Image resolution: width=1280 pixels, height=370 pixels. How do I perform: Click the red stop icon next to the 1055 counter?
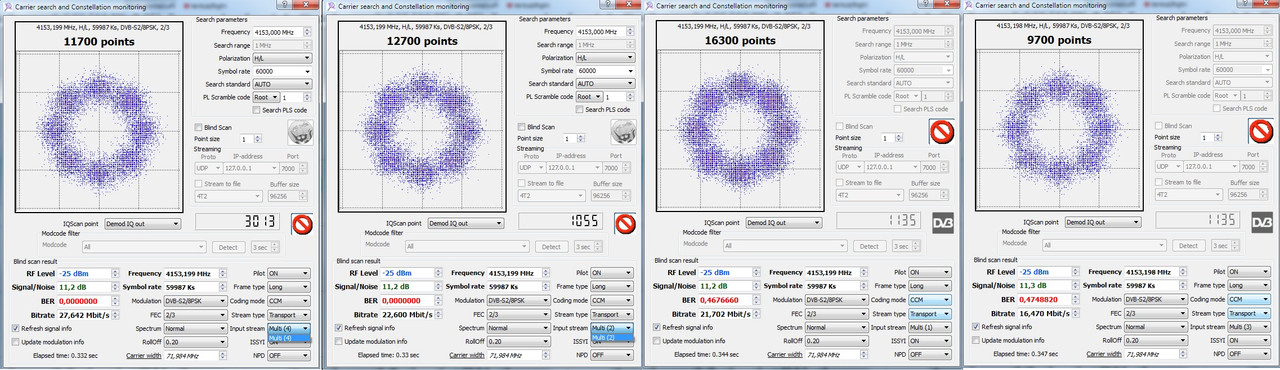click(625, 222)
